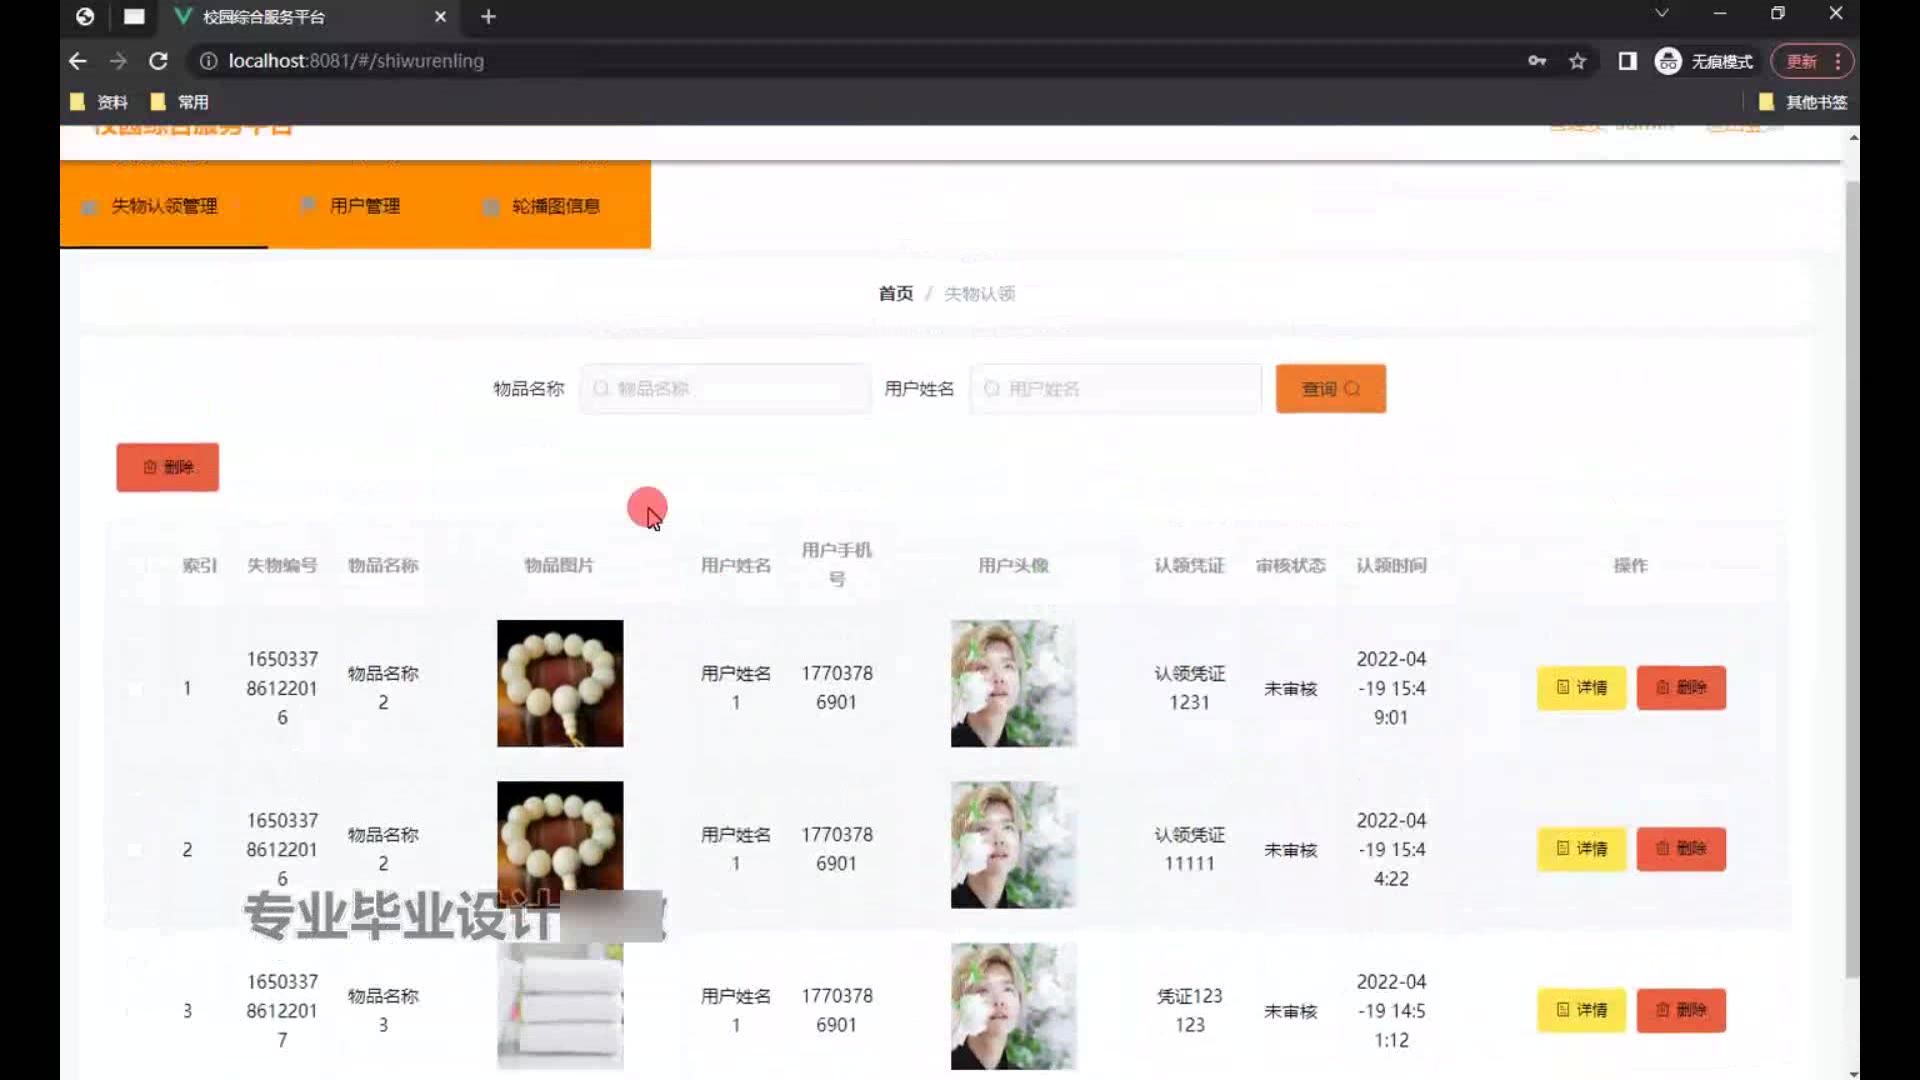The width and height of the screenshot is (1920, 1080).
Task: Toggle the browser side panel icon
Action: 1627,61
